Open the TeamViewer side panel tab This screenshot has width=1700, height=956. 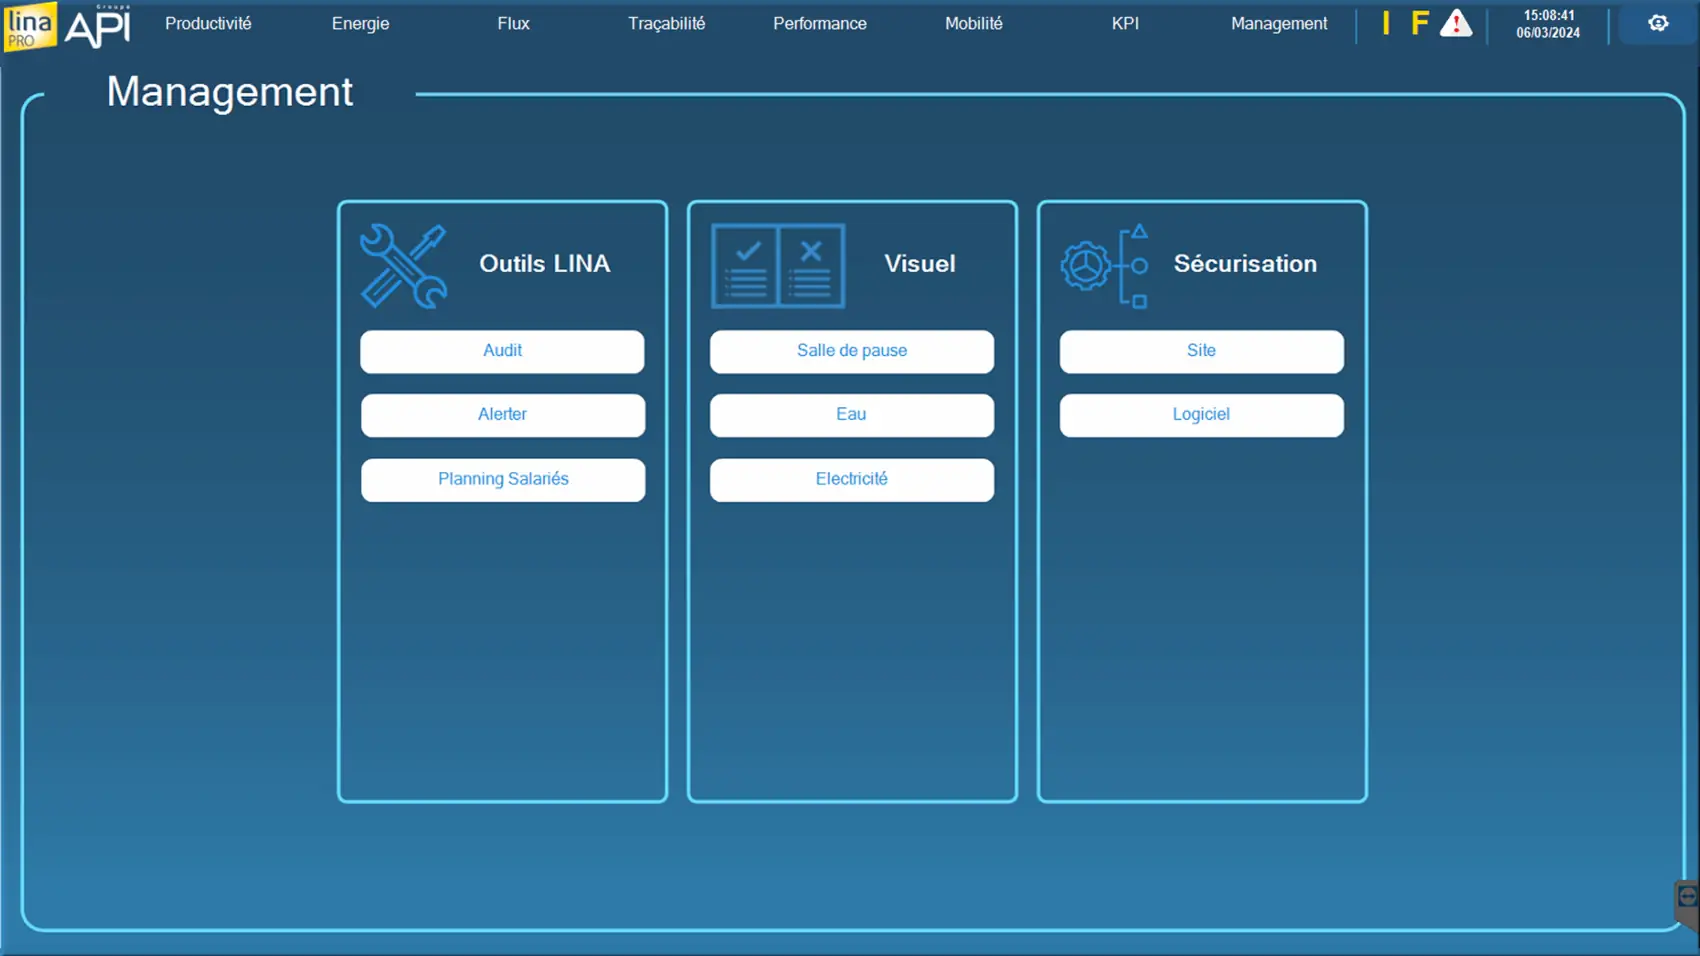pos(1687,898)
